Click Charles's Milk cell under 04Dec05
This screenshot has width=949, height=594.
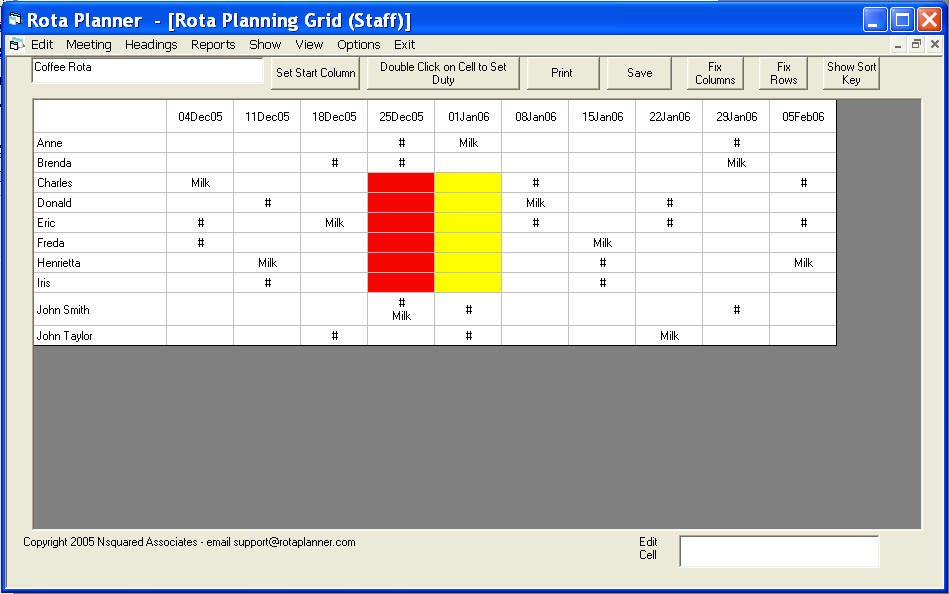pos(200,183)
